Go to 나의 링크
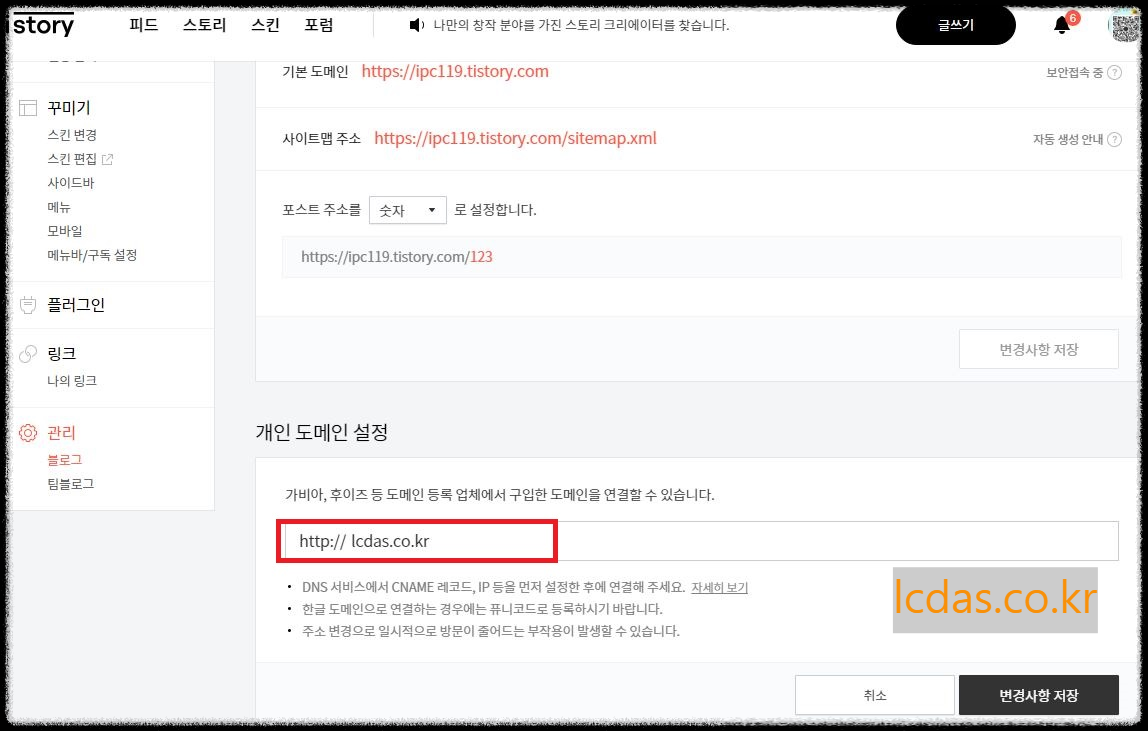The width and height of the screenshot is (1148, 731). point(72,381)
